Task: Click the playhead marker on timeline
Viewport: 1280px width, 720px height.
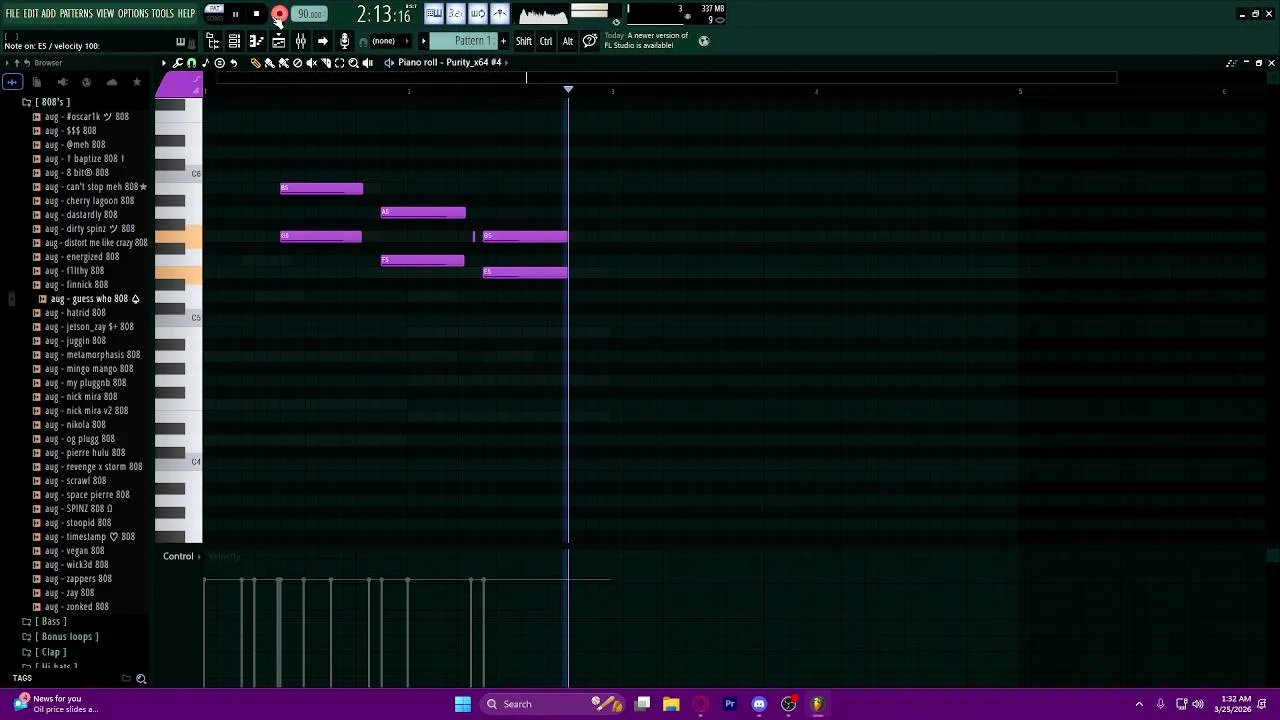Action: [x=568, y=90]
